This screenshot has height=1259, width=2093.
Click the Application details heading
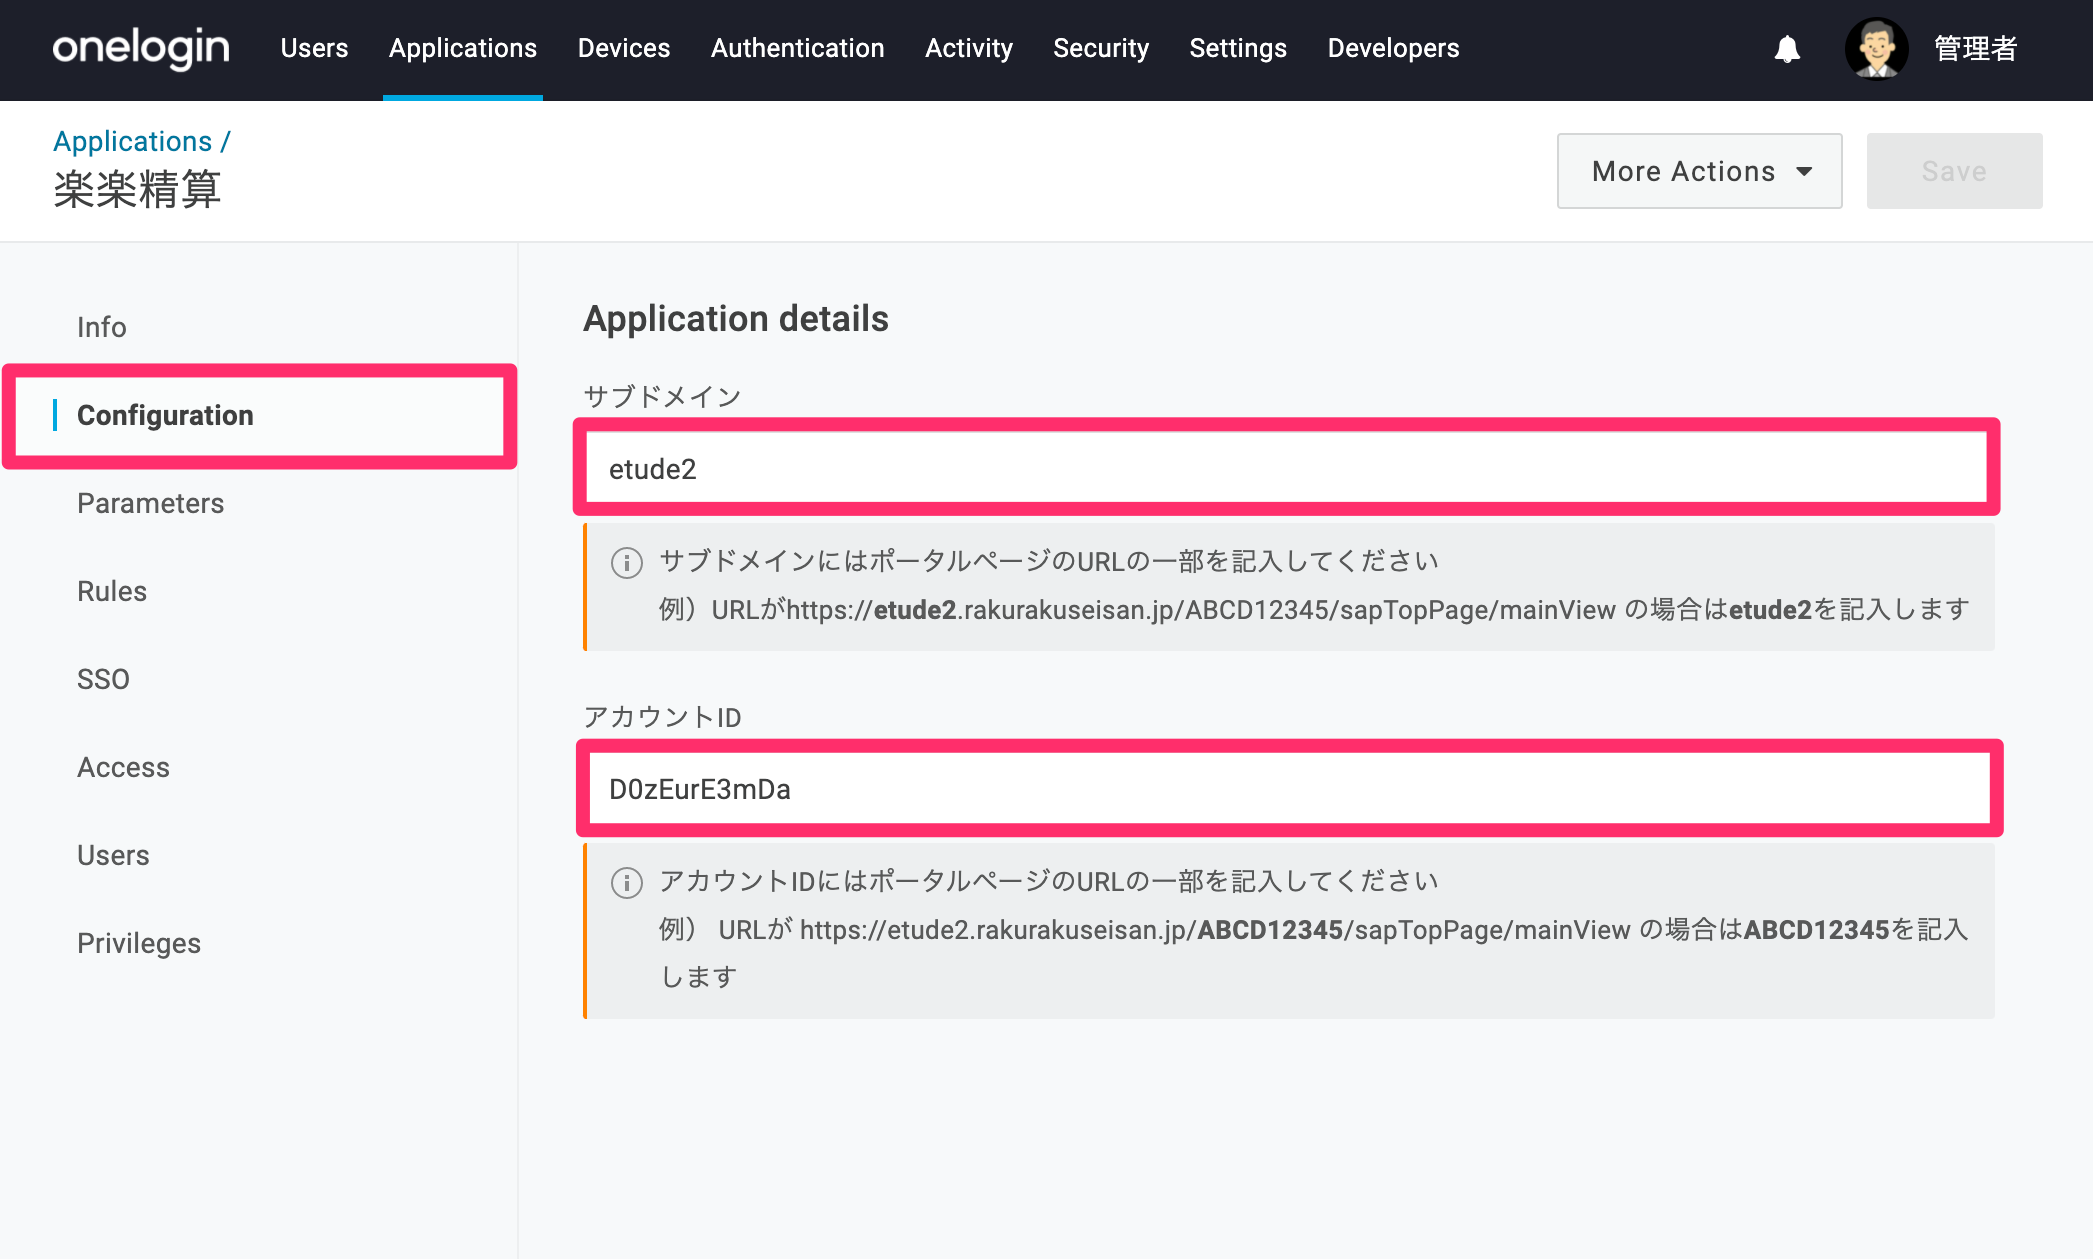736,319
